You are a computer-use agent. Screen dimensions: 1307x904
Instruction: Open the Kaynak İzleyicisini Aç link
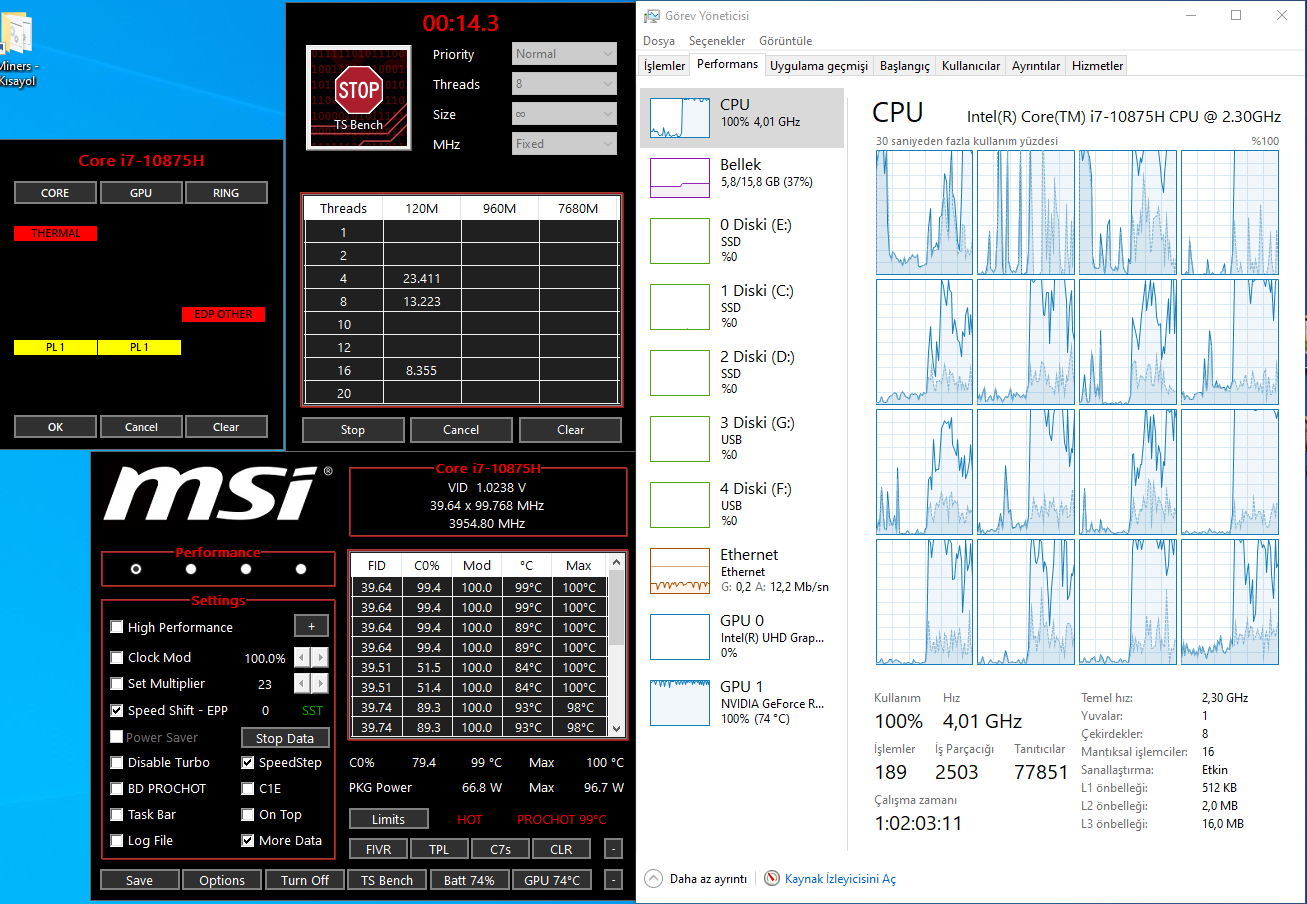pos(840,879)
